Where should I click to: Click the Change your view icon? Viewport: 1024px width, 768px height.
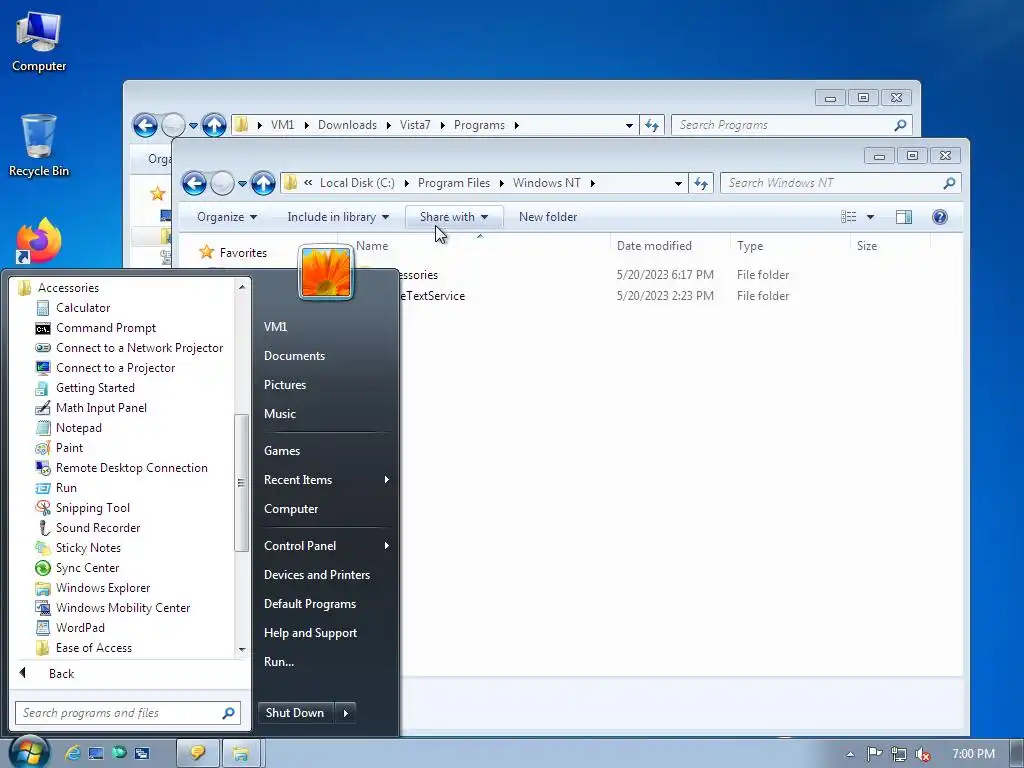point(848,217)
